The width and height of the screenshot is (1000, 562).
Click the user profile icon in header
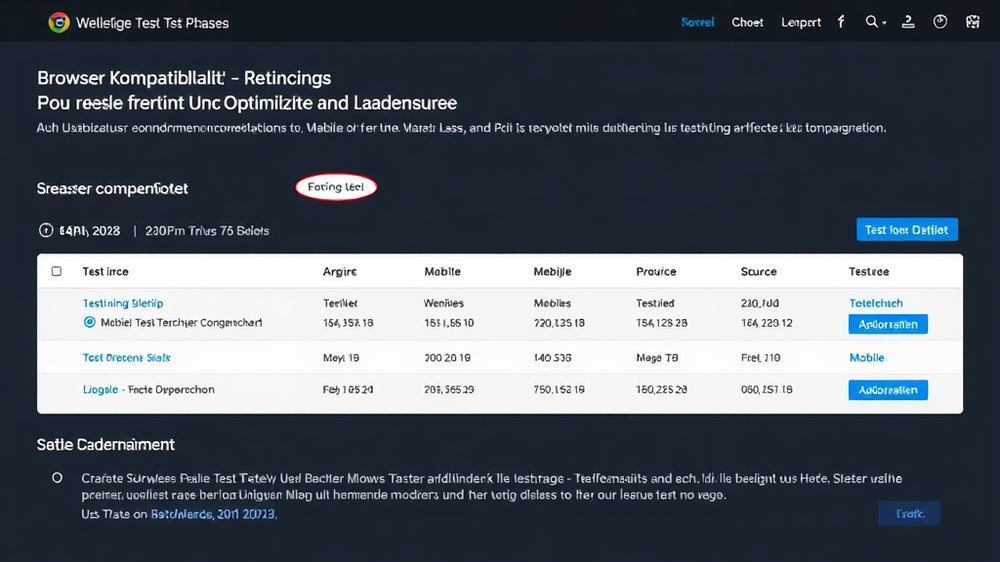pyautogui.click(x=908, y=22)
